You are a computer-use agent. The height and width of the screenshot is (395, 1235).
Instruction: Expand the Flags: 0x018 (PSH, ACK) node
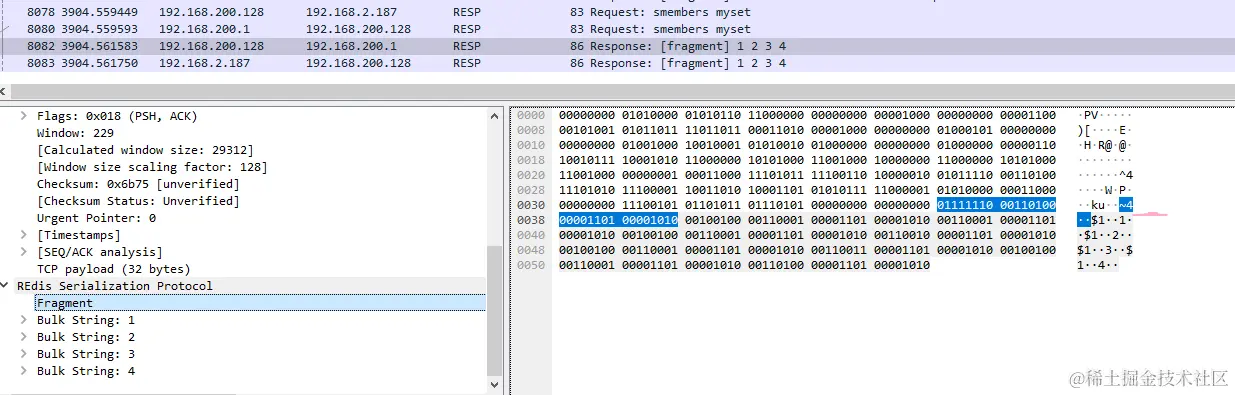24,116
